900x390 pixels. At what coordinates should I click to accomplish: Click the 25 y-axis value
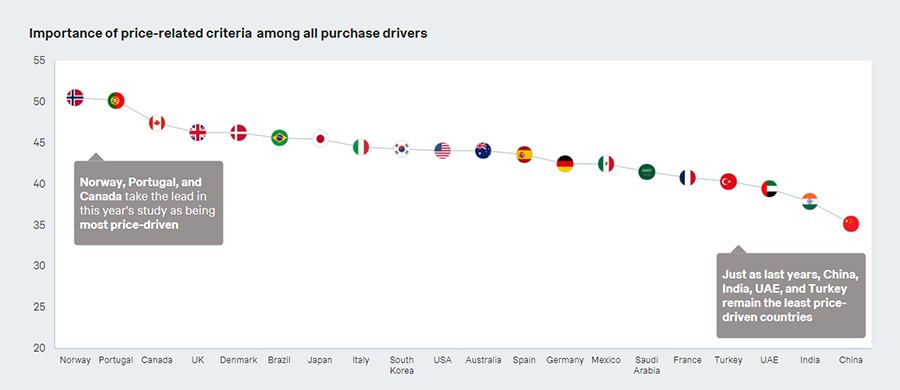pyautogui.click(x=39, y=307)
